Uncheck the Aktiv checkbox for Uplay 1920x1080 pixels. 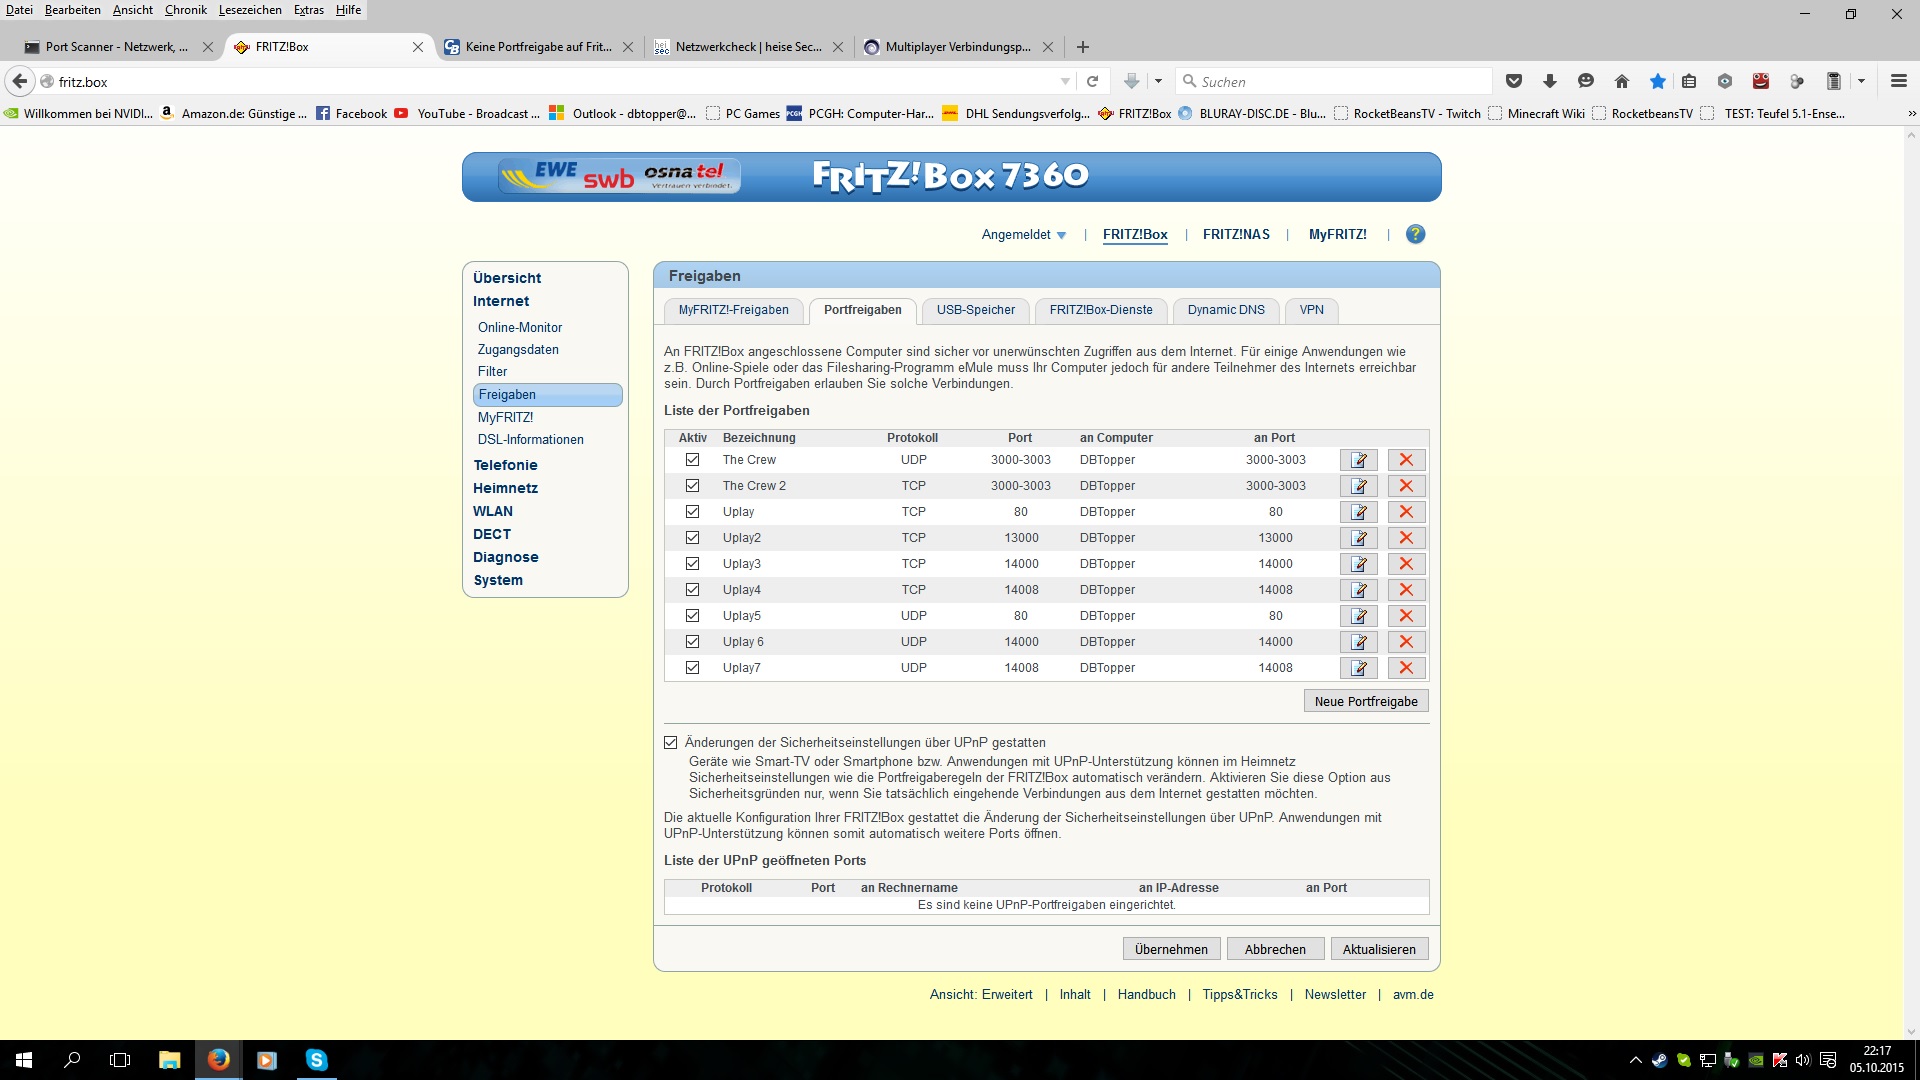tap(692, 512)
